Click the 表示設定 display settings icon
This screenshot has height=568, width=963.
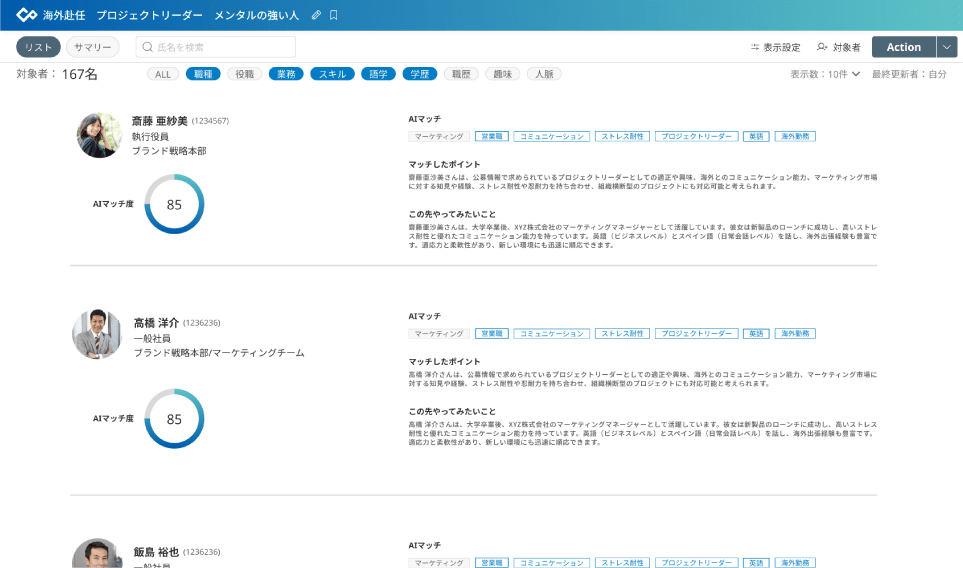[755, 47]
